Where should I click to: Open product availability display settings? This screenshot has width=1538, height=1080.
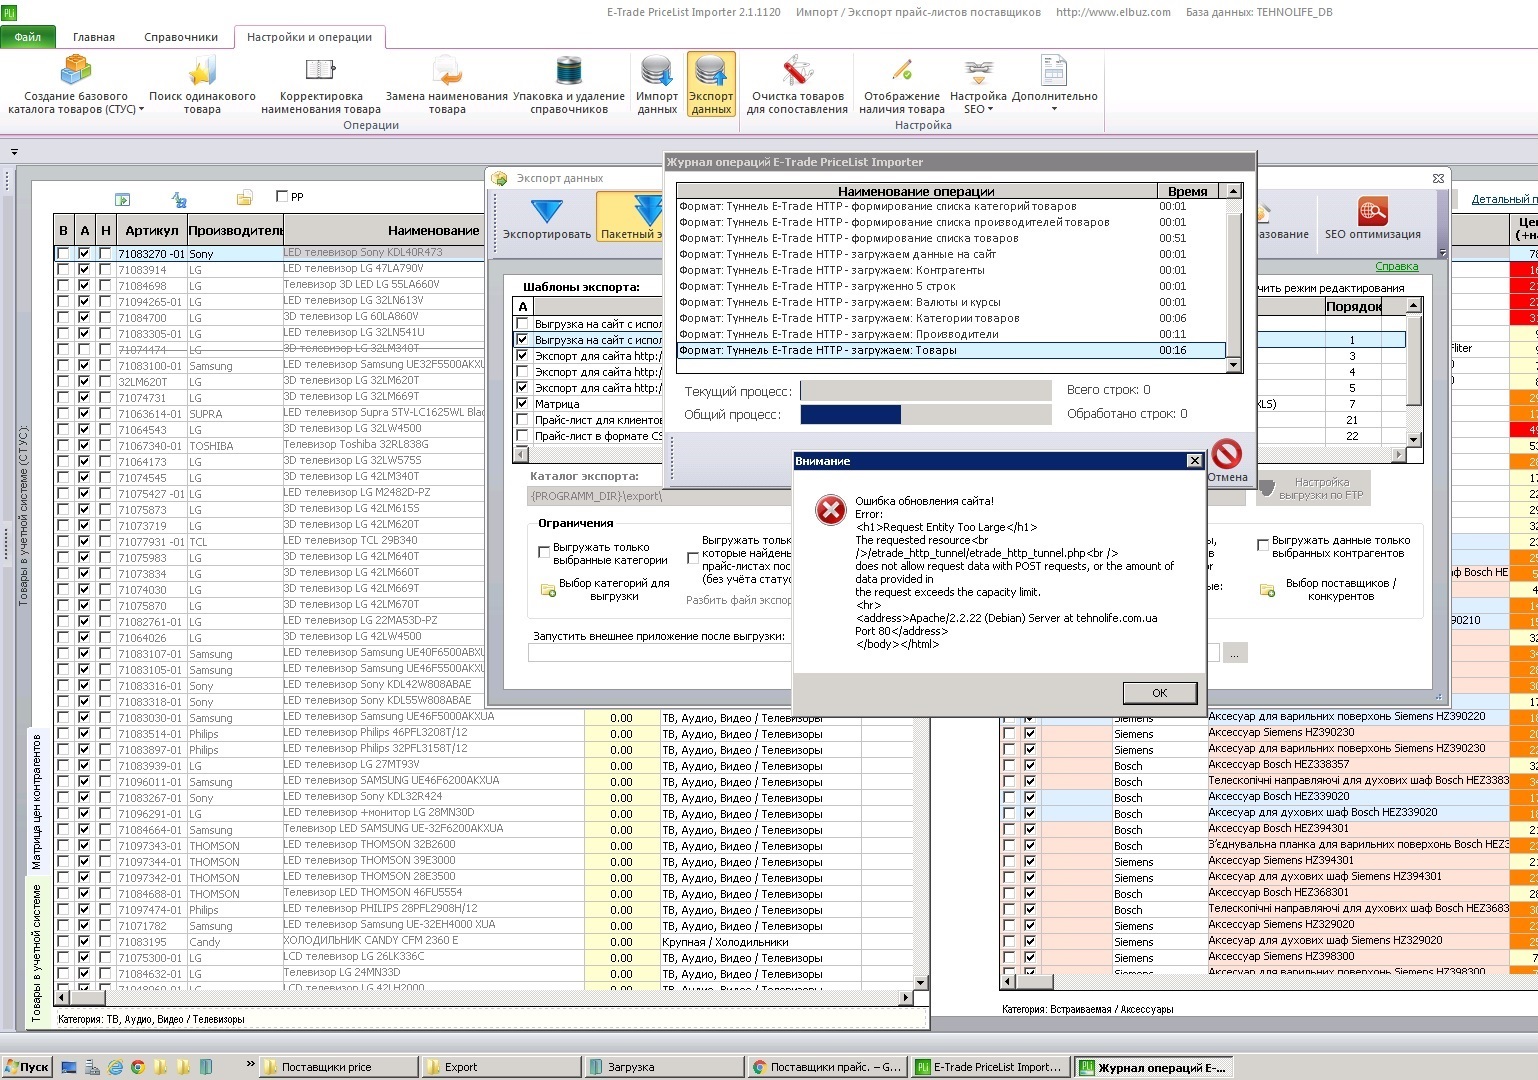point(902,85)
